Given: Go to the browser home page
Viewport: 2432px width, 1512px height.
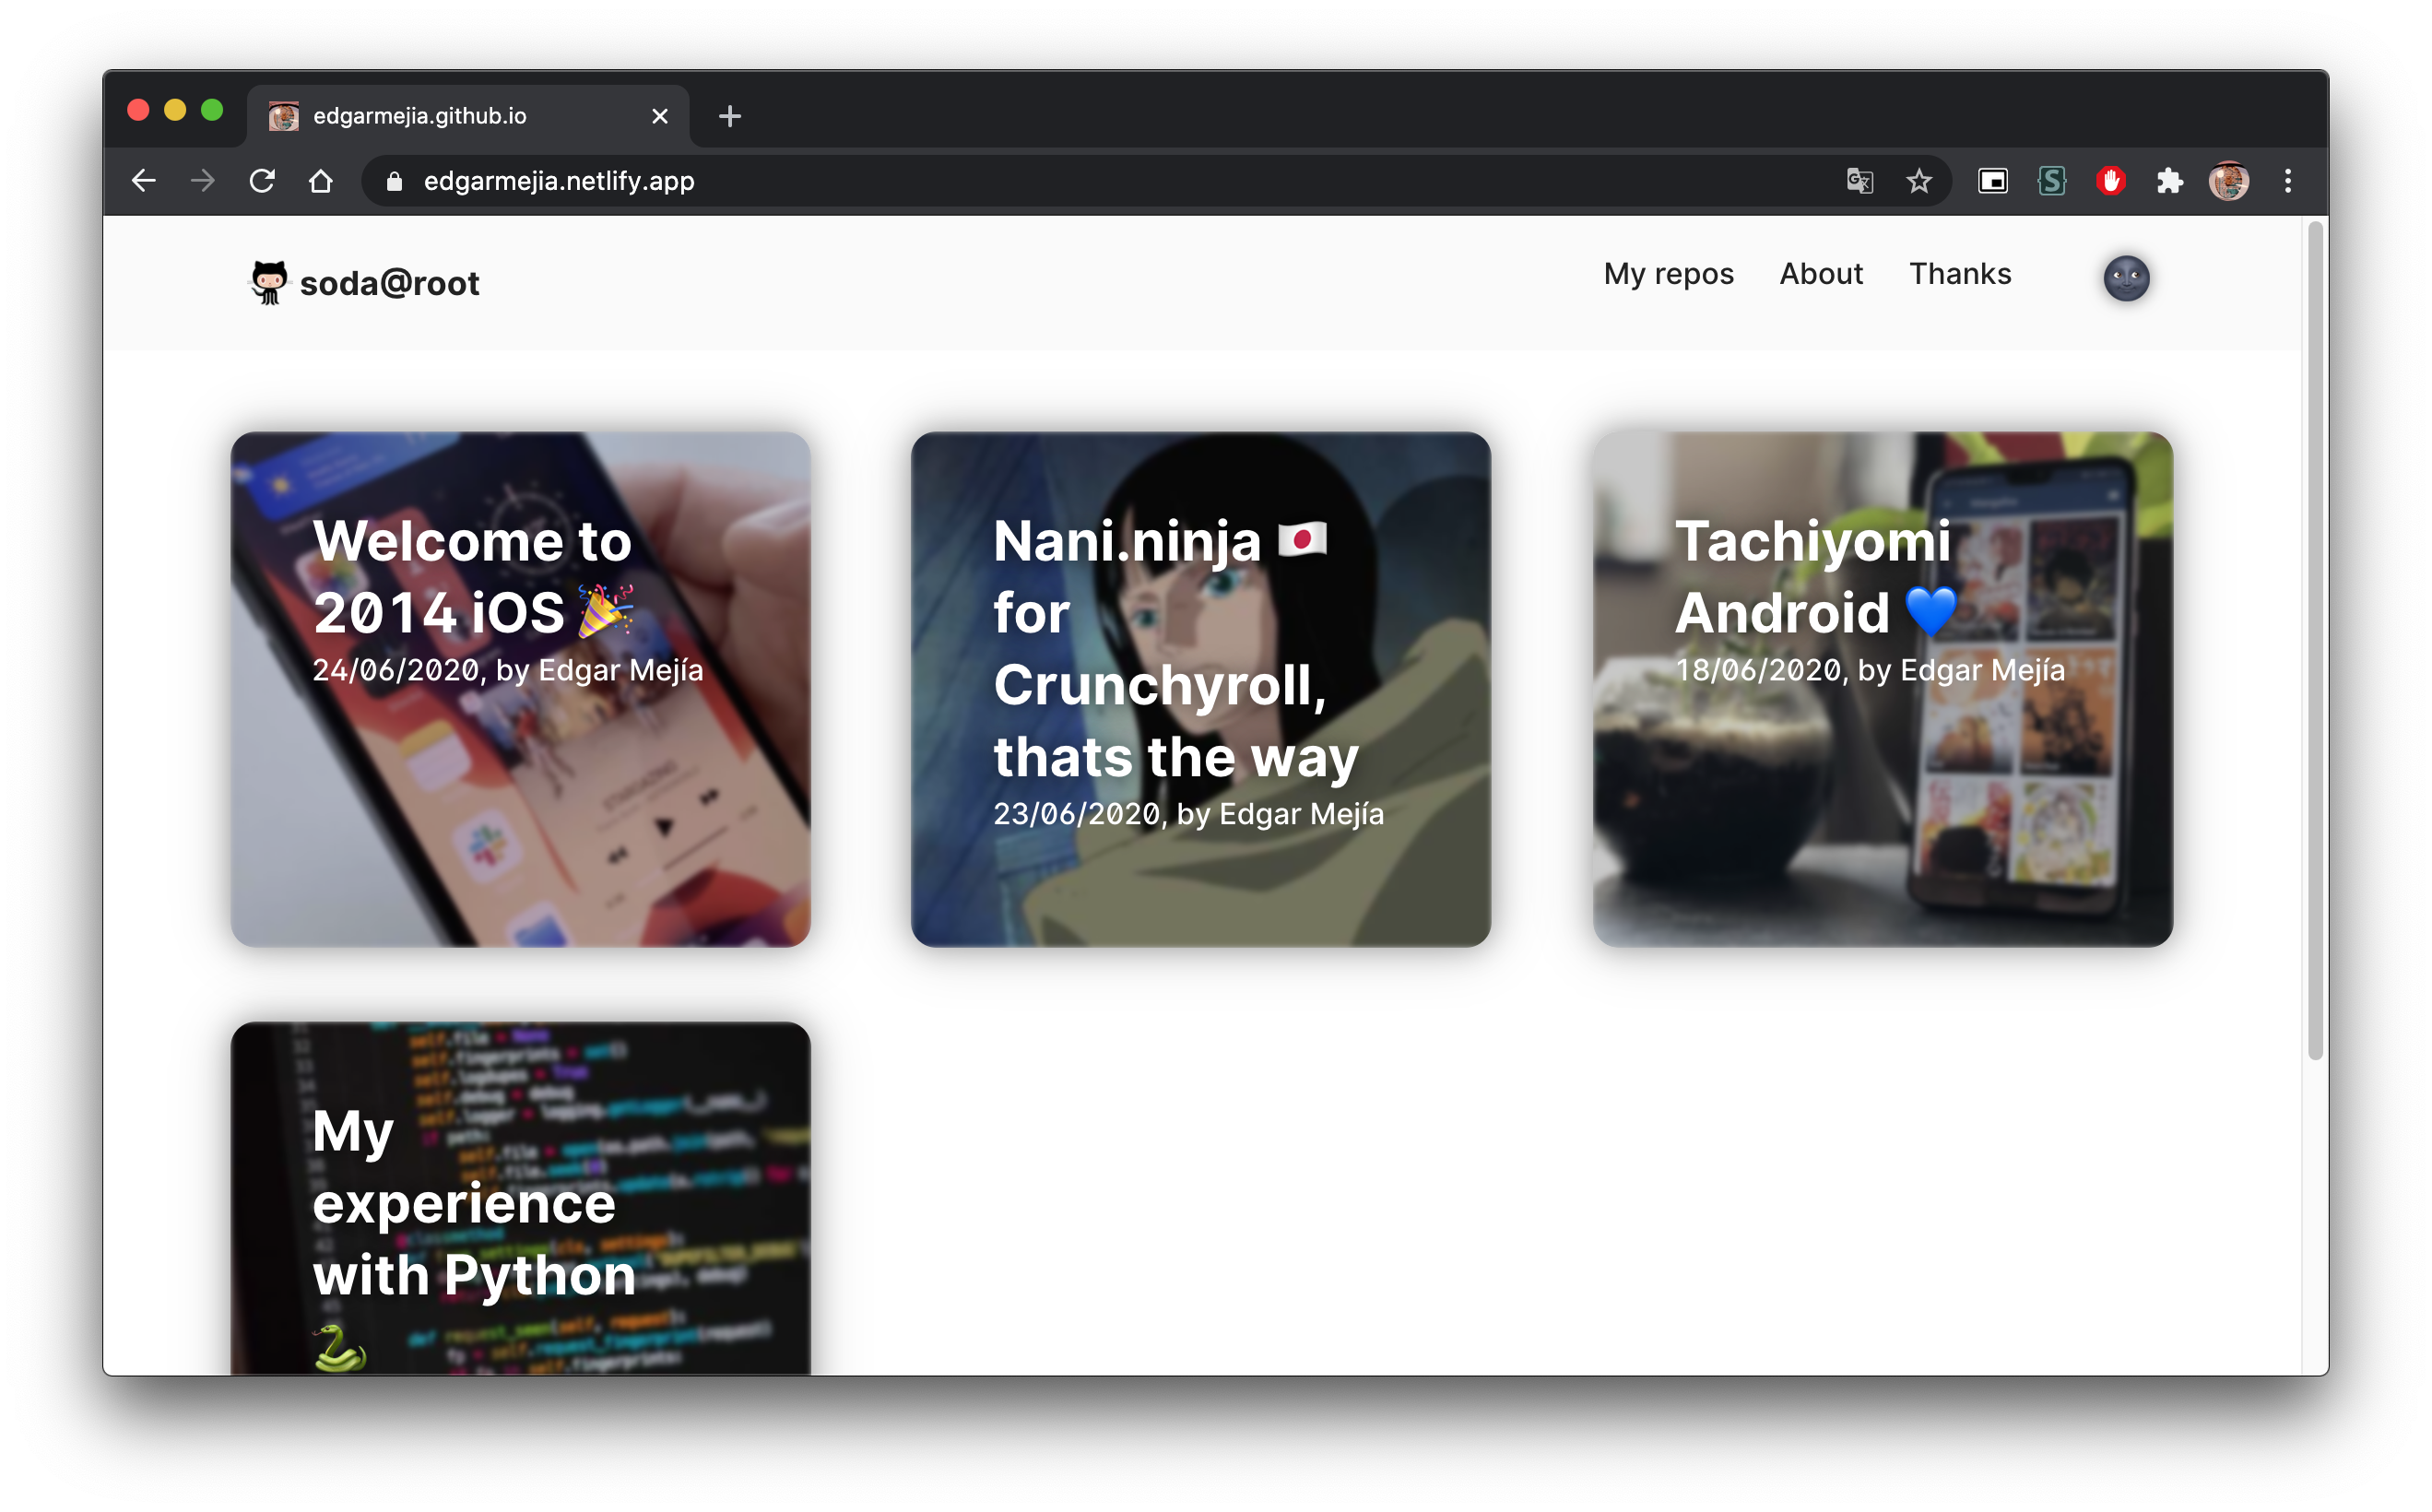Looking at the screenshot, I should coord(320,181).
